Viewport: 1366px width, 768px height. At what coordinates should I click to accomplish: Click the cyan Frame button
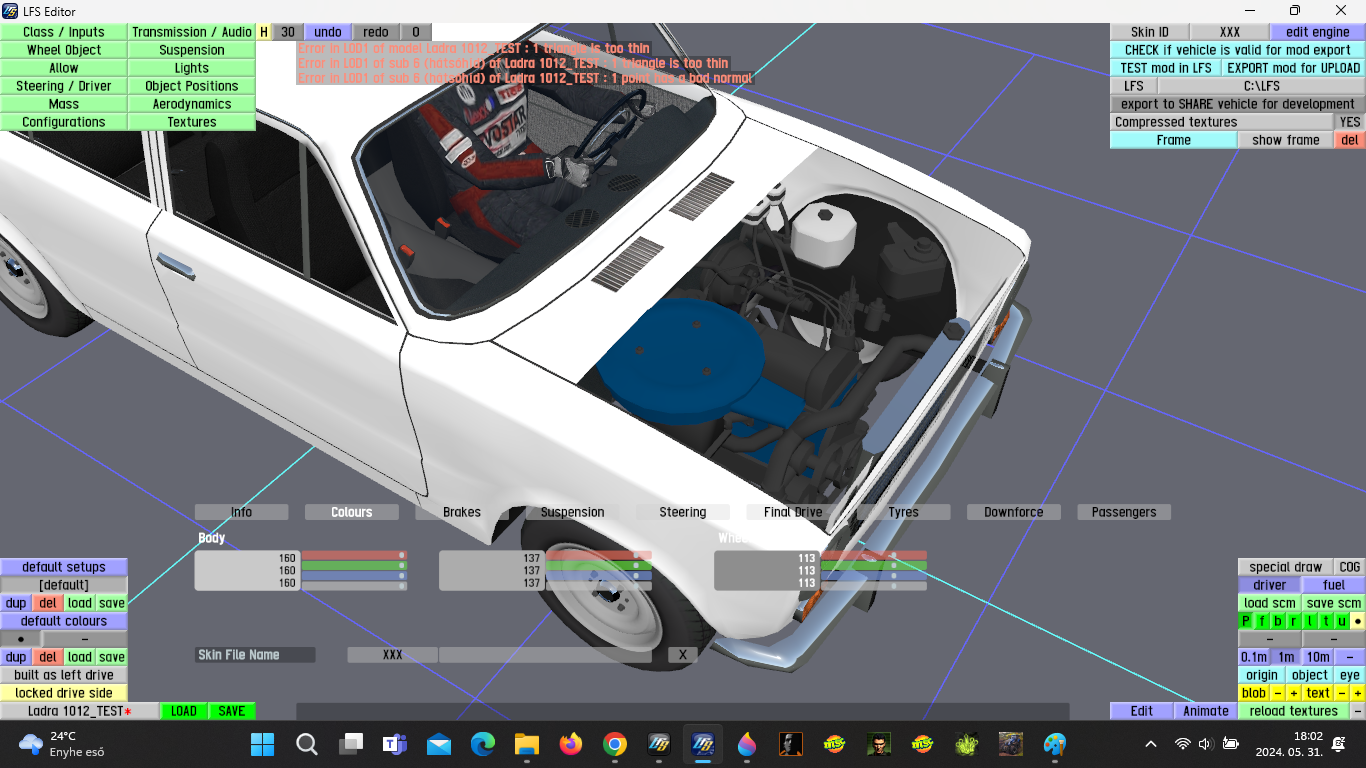[1174, 140]
